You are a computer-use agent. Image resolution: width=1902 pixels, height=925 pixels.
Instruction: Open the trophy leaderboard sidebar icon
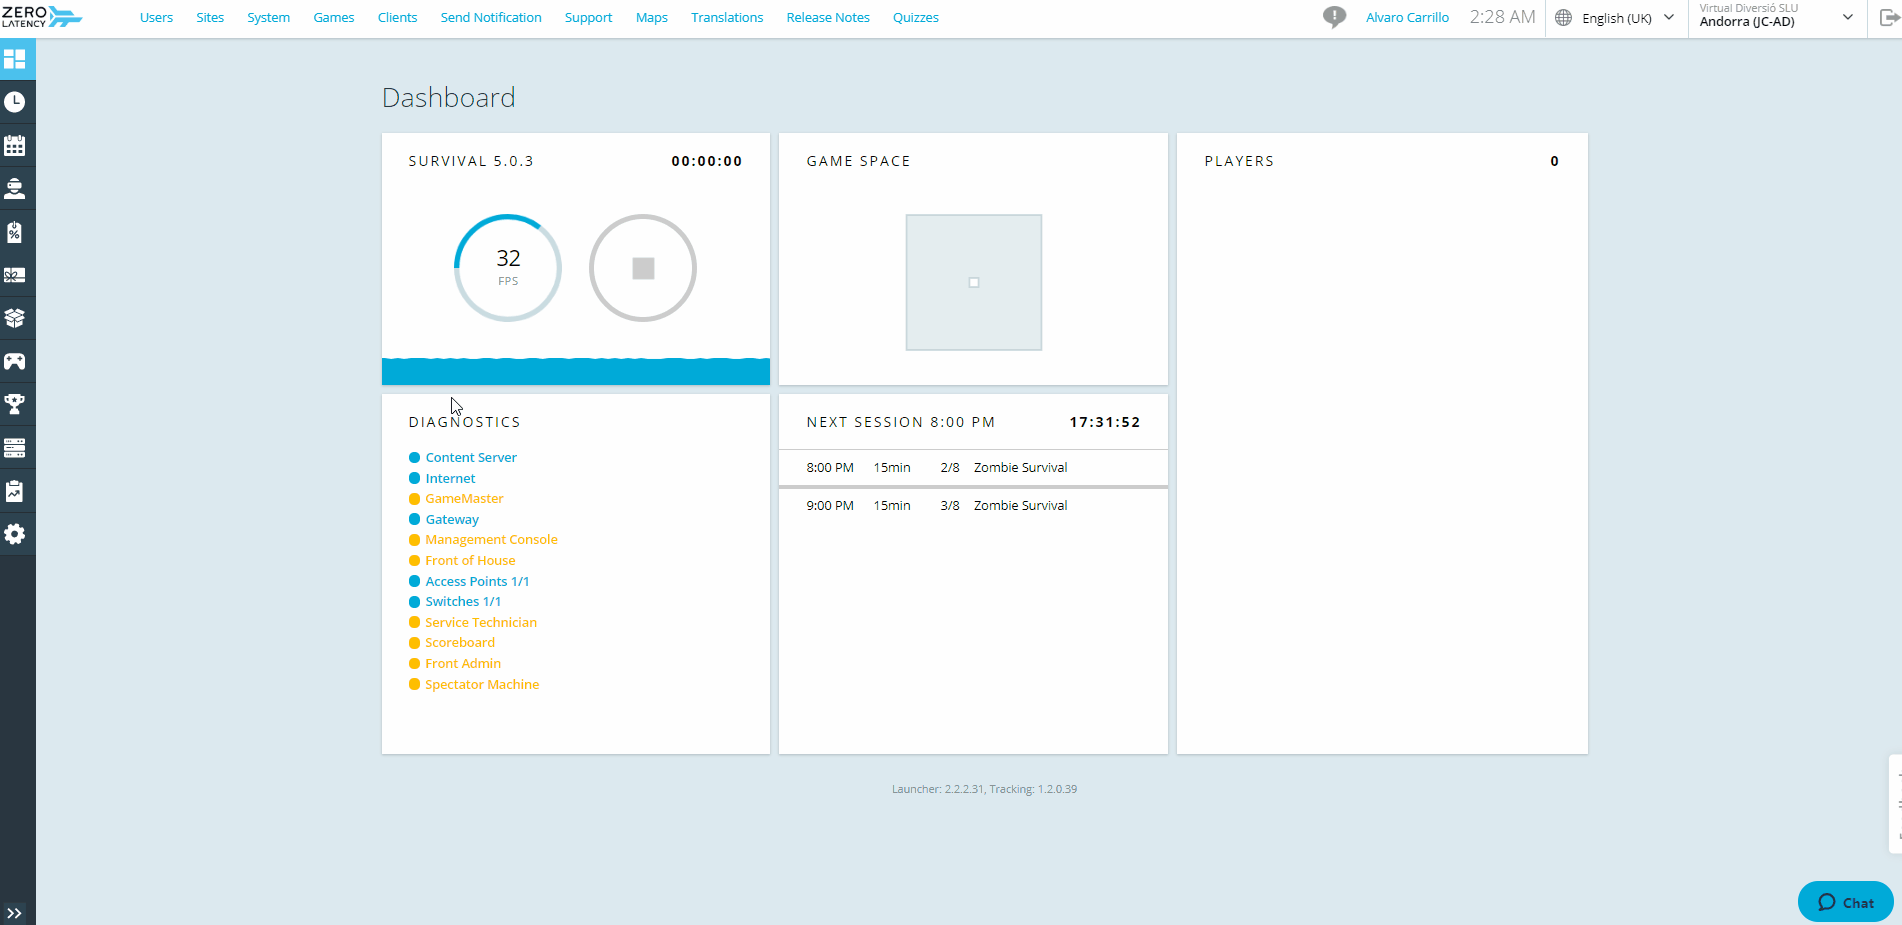(15, 404)
